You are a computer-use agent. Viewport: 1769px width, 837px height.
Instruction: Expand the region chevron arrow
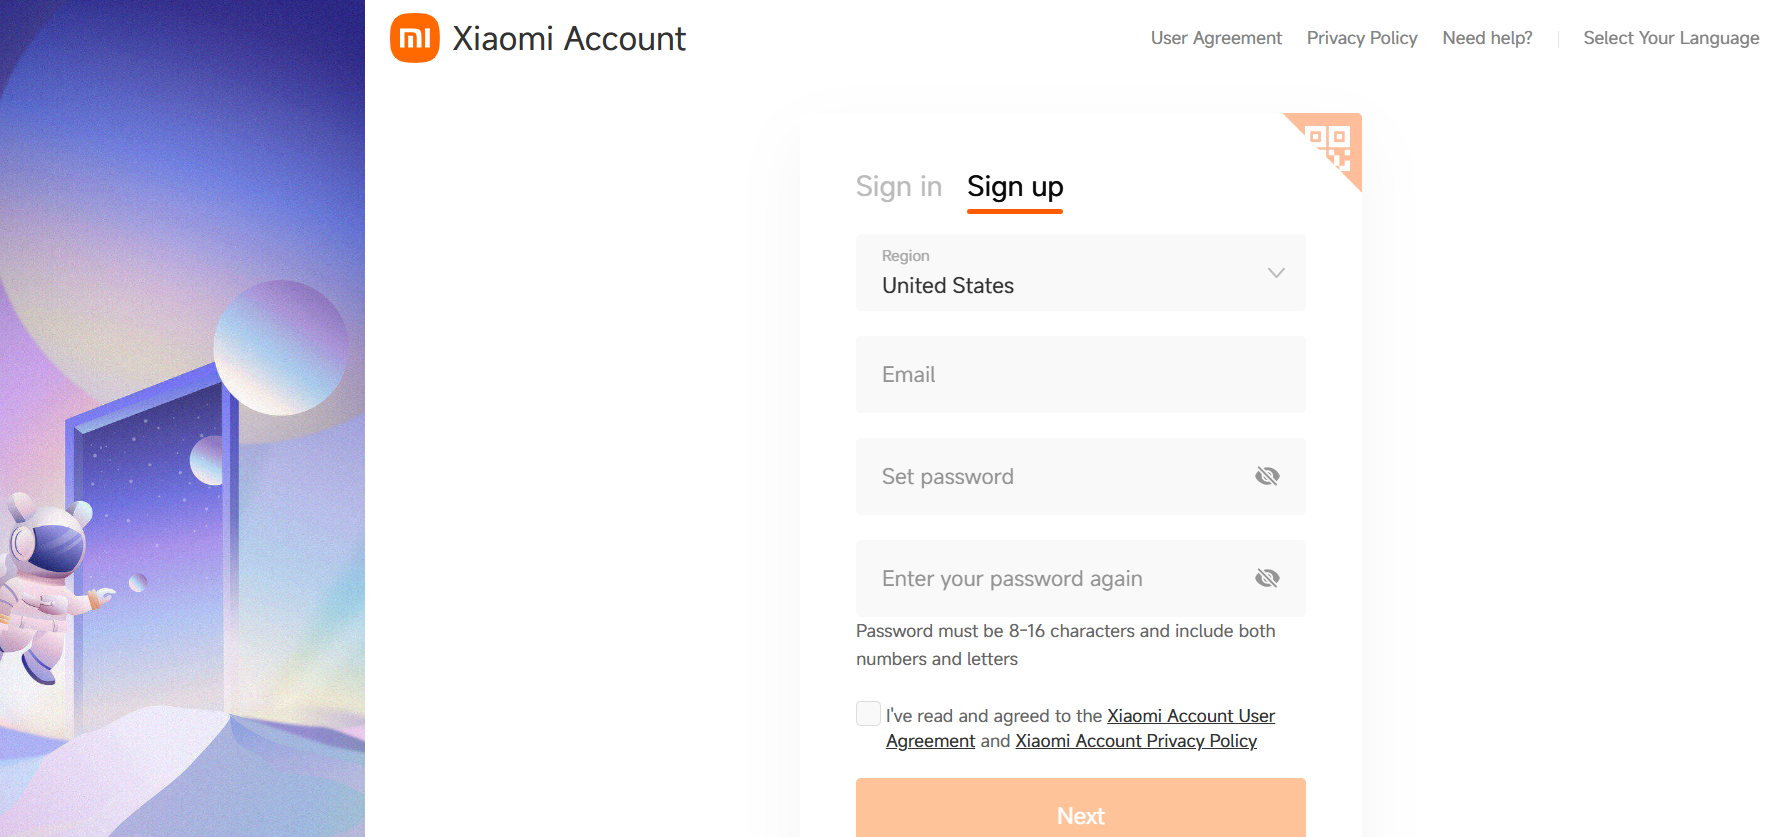[x=1276, y=273]
